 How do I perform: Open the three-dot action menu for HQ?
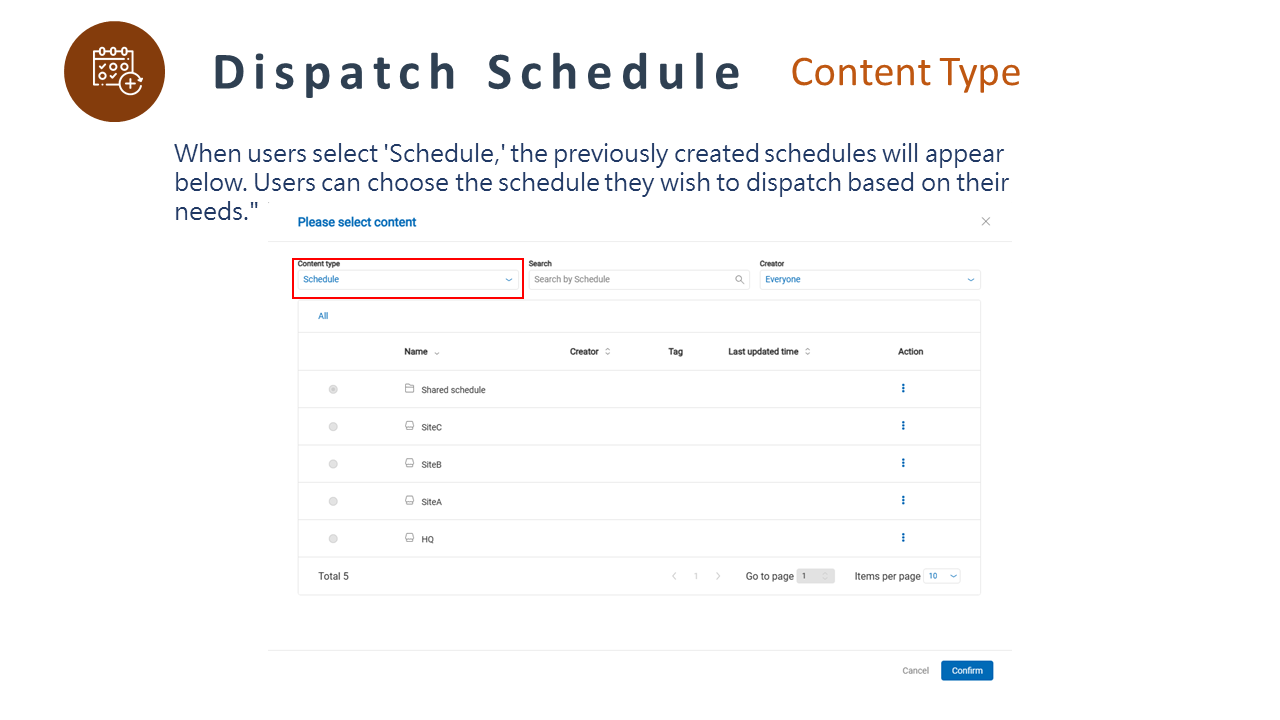[903, 538]
